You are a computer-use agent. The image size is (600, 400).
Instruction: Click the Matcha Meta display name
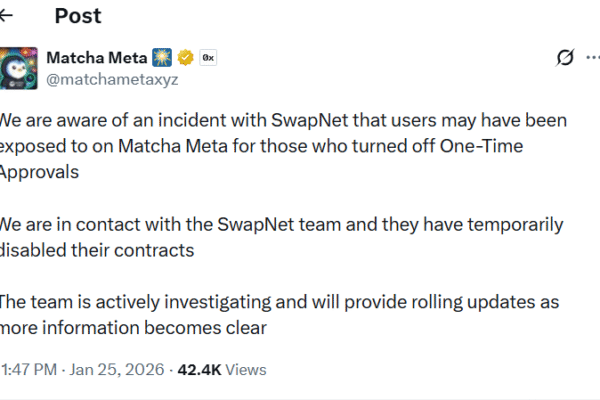pos(96,57)
